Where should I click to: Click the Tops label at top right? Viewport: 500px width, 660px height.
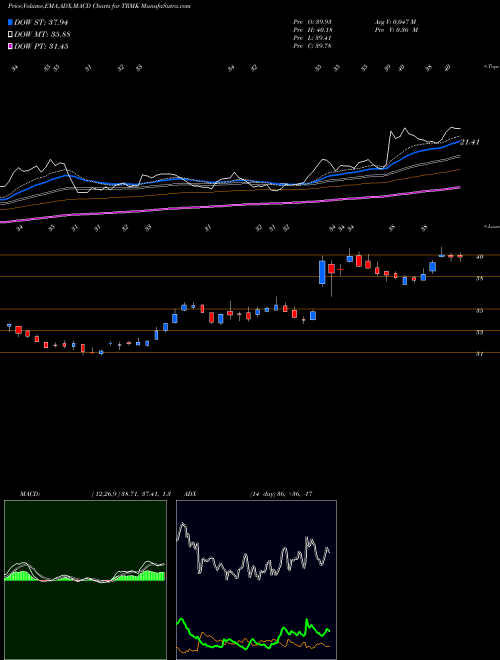coord(491,67)
